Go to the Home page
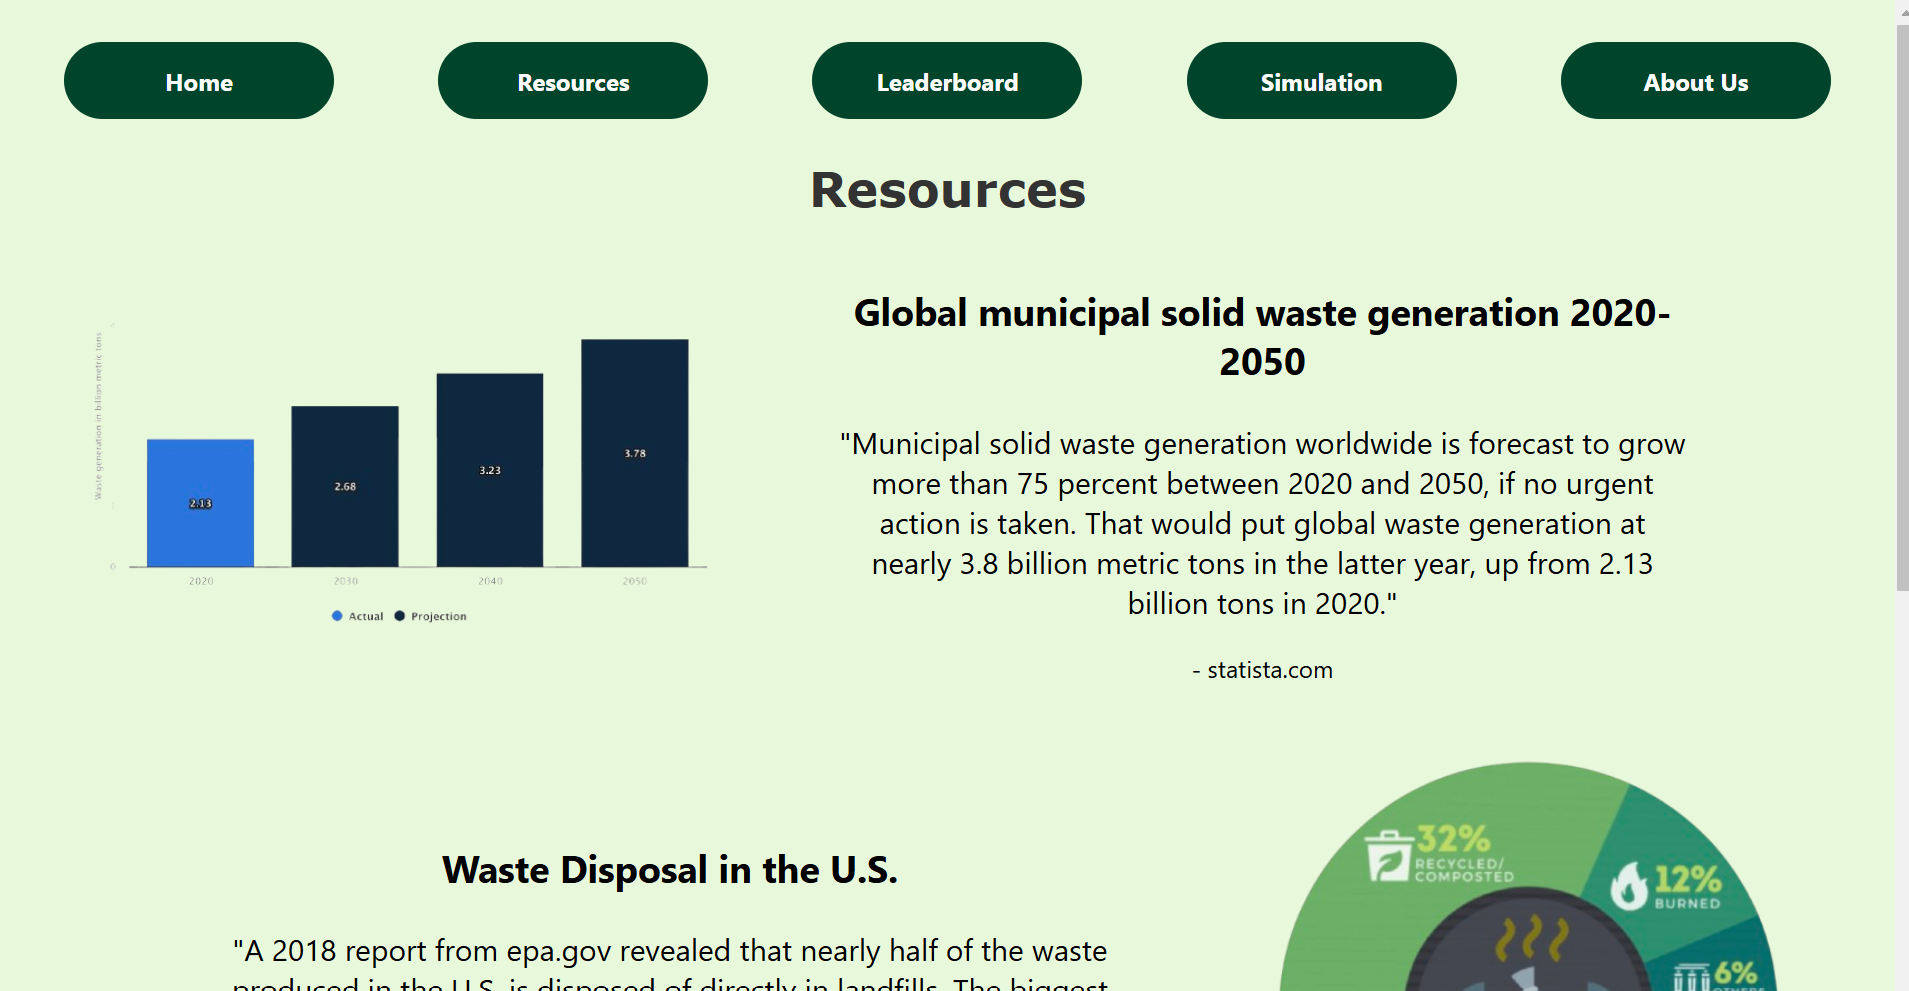The image size is (1909, 991). (199, 81)
